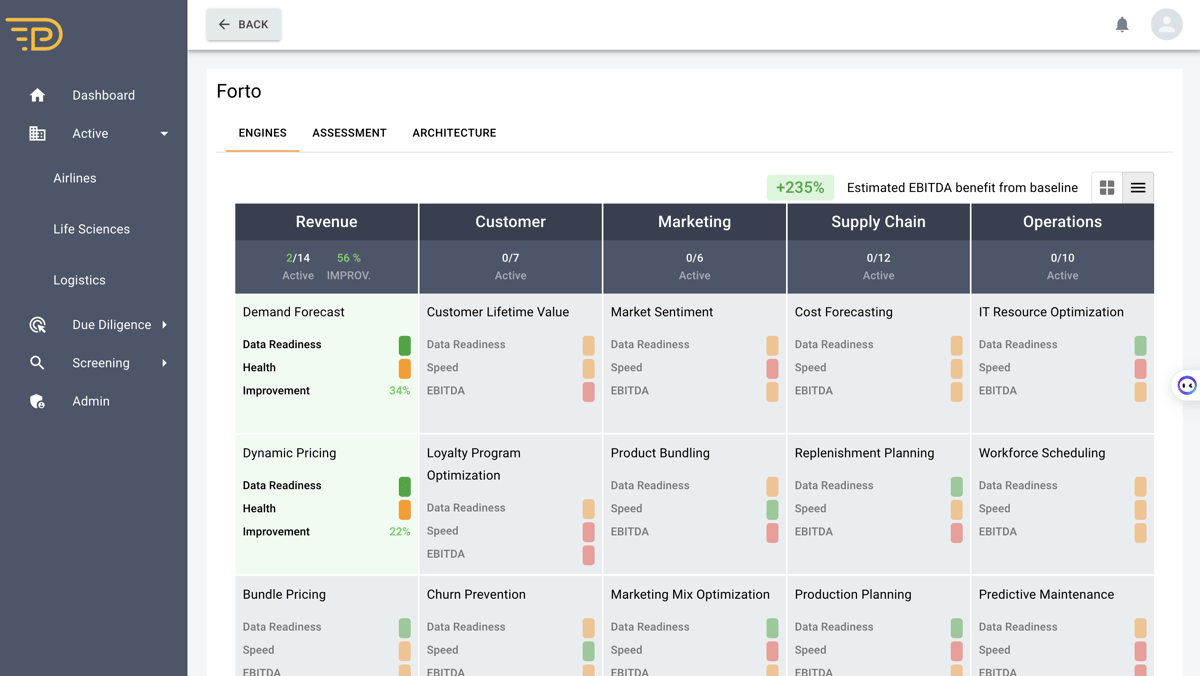
Task: Open the Workforce Scheduling card
Action: point(1063,504)
